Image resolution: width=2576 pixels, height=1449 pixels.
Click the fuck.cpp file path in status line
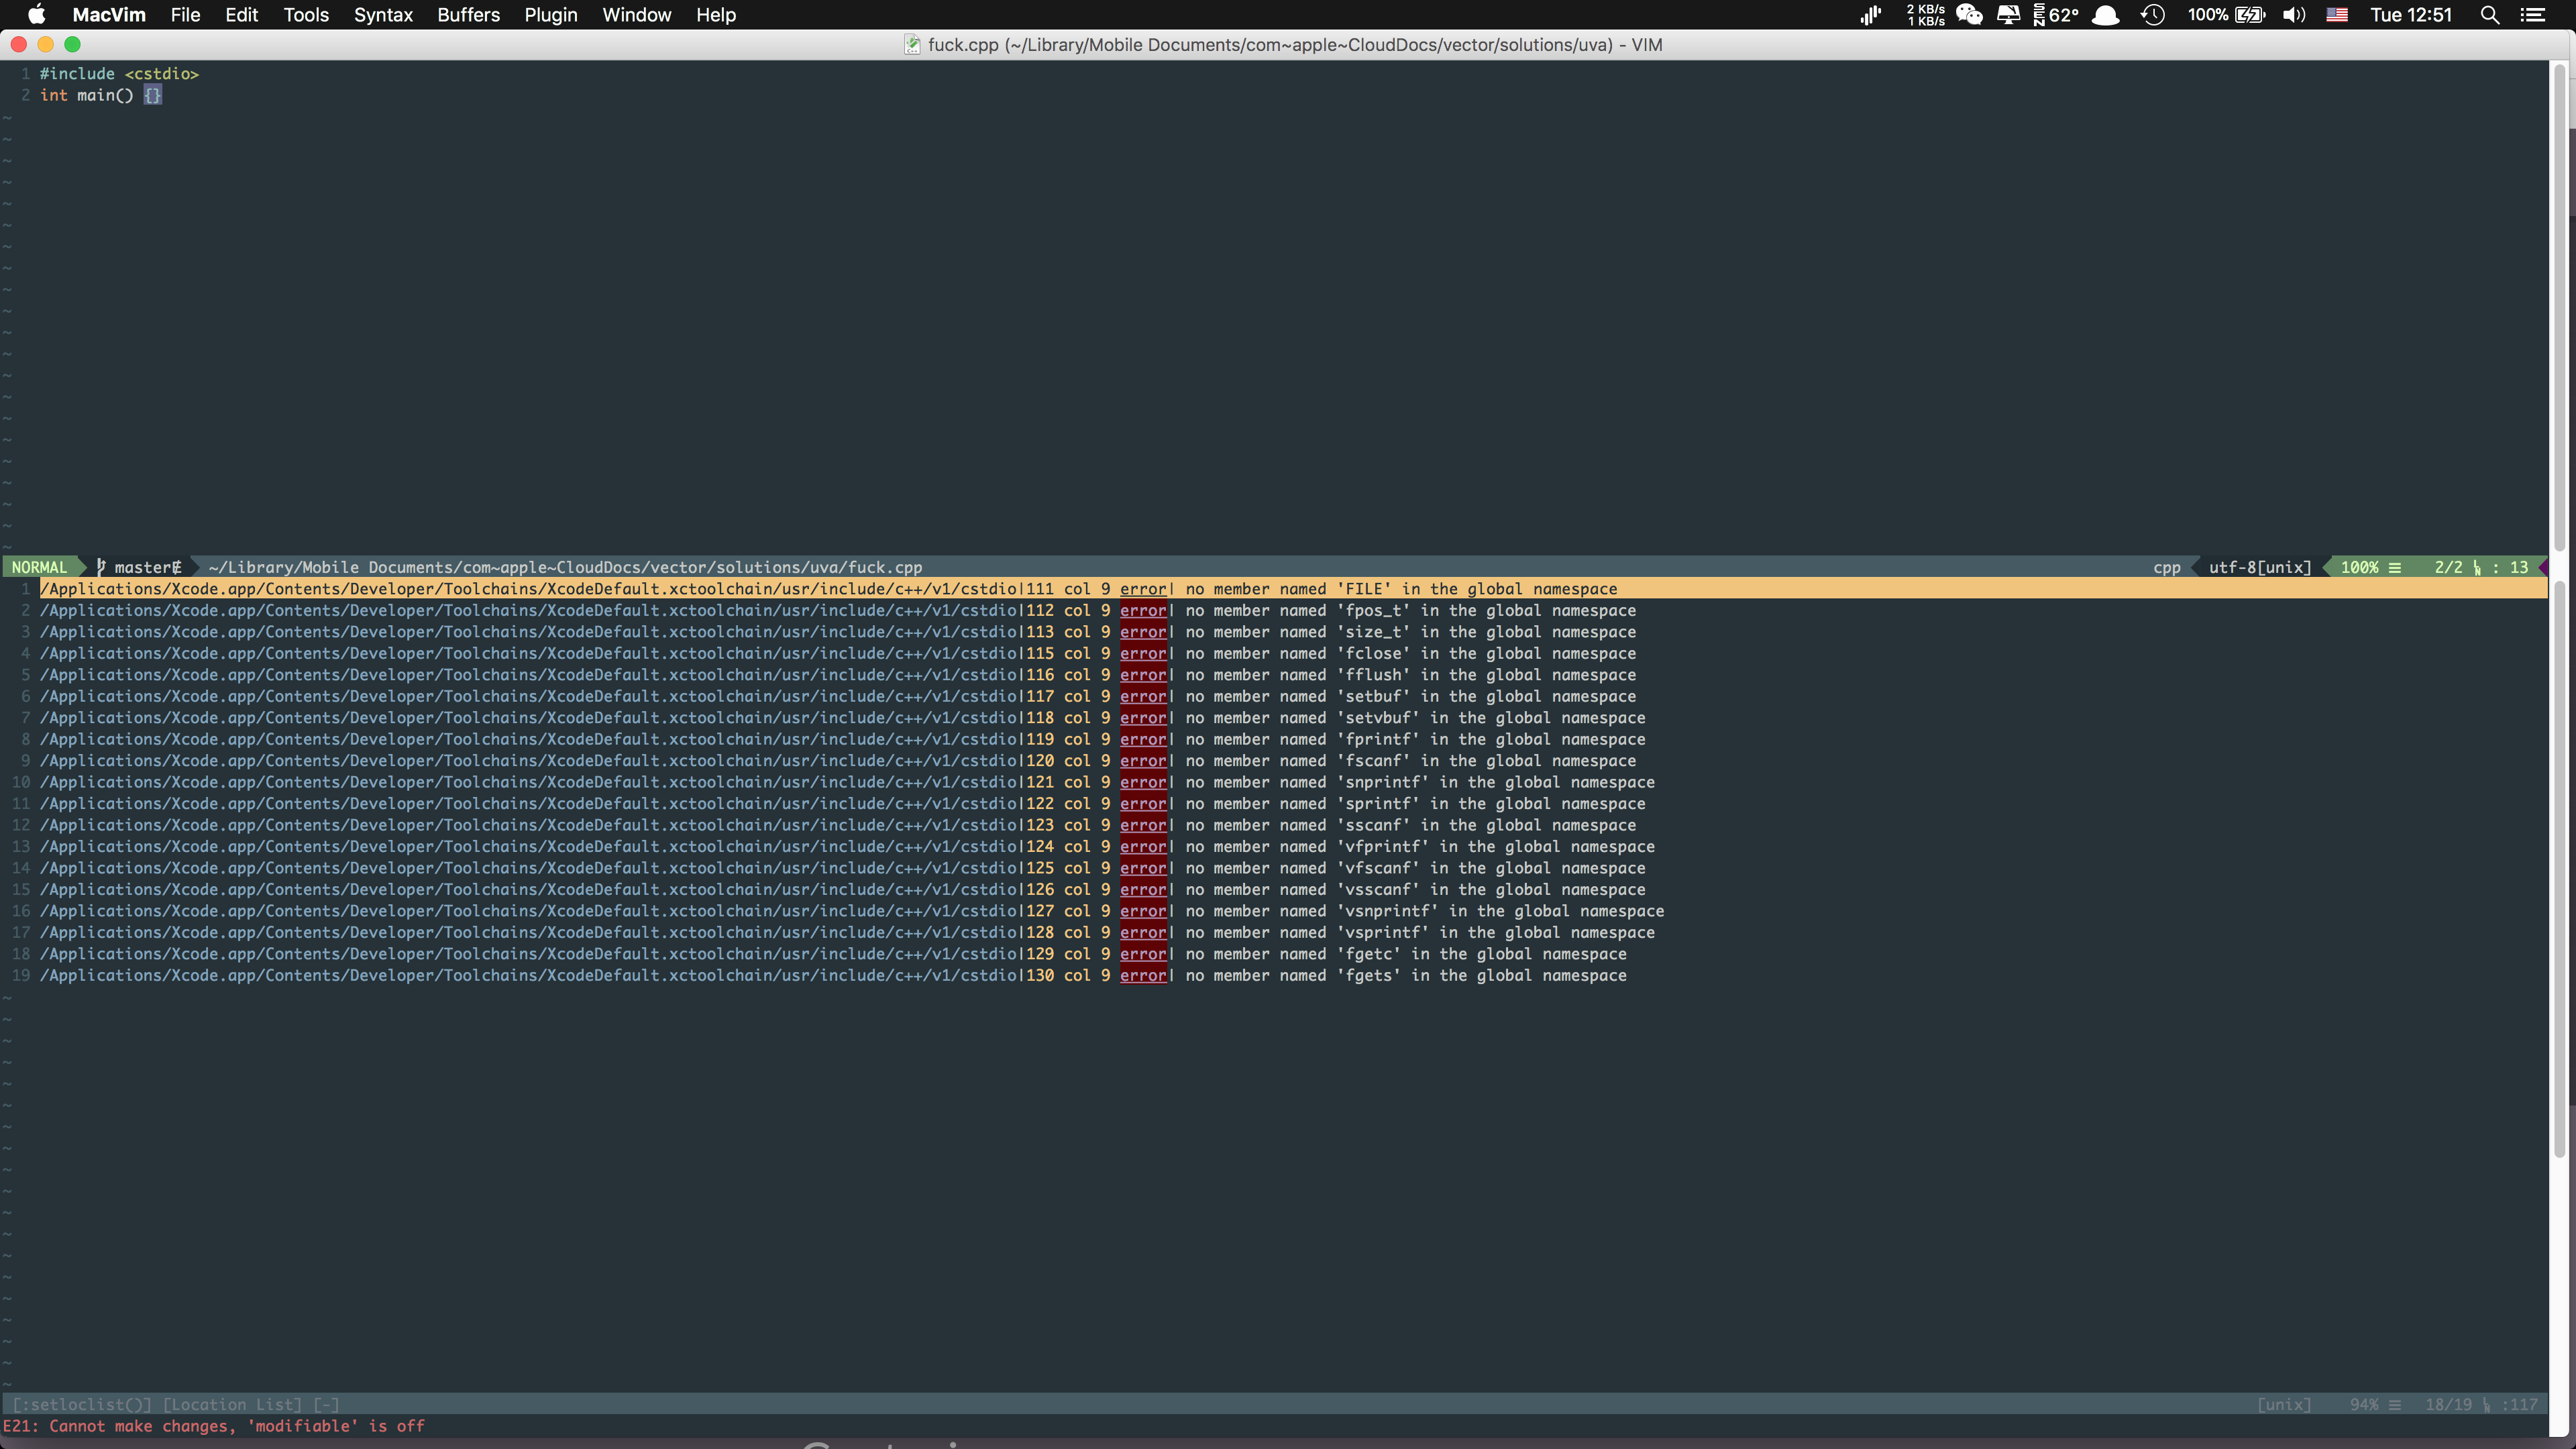[565, 567]
